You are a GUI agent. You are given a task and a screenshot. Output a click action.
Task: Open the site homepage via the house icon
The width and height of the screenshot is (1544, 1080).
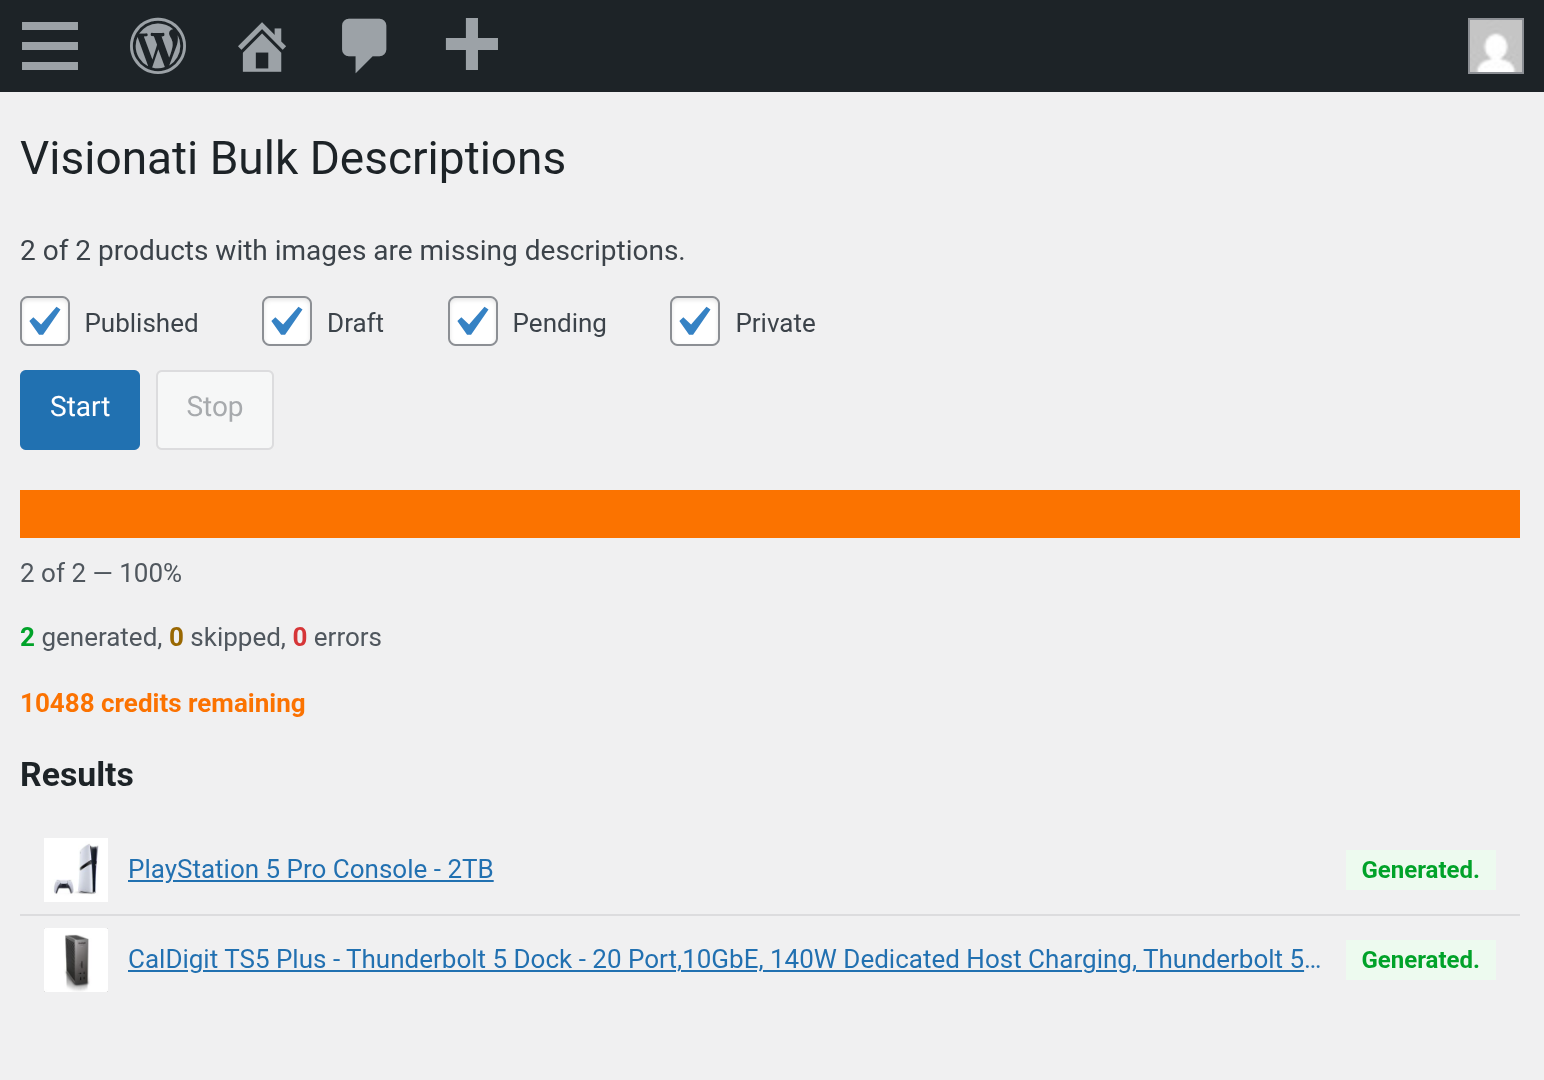tap(261, 45)
